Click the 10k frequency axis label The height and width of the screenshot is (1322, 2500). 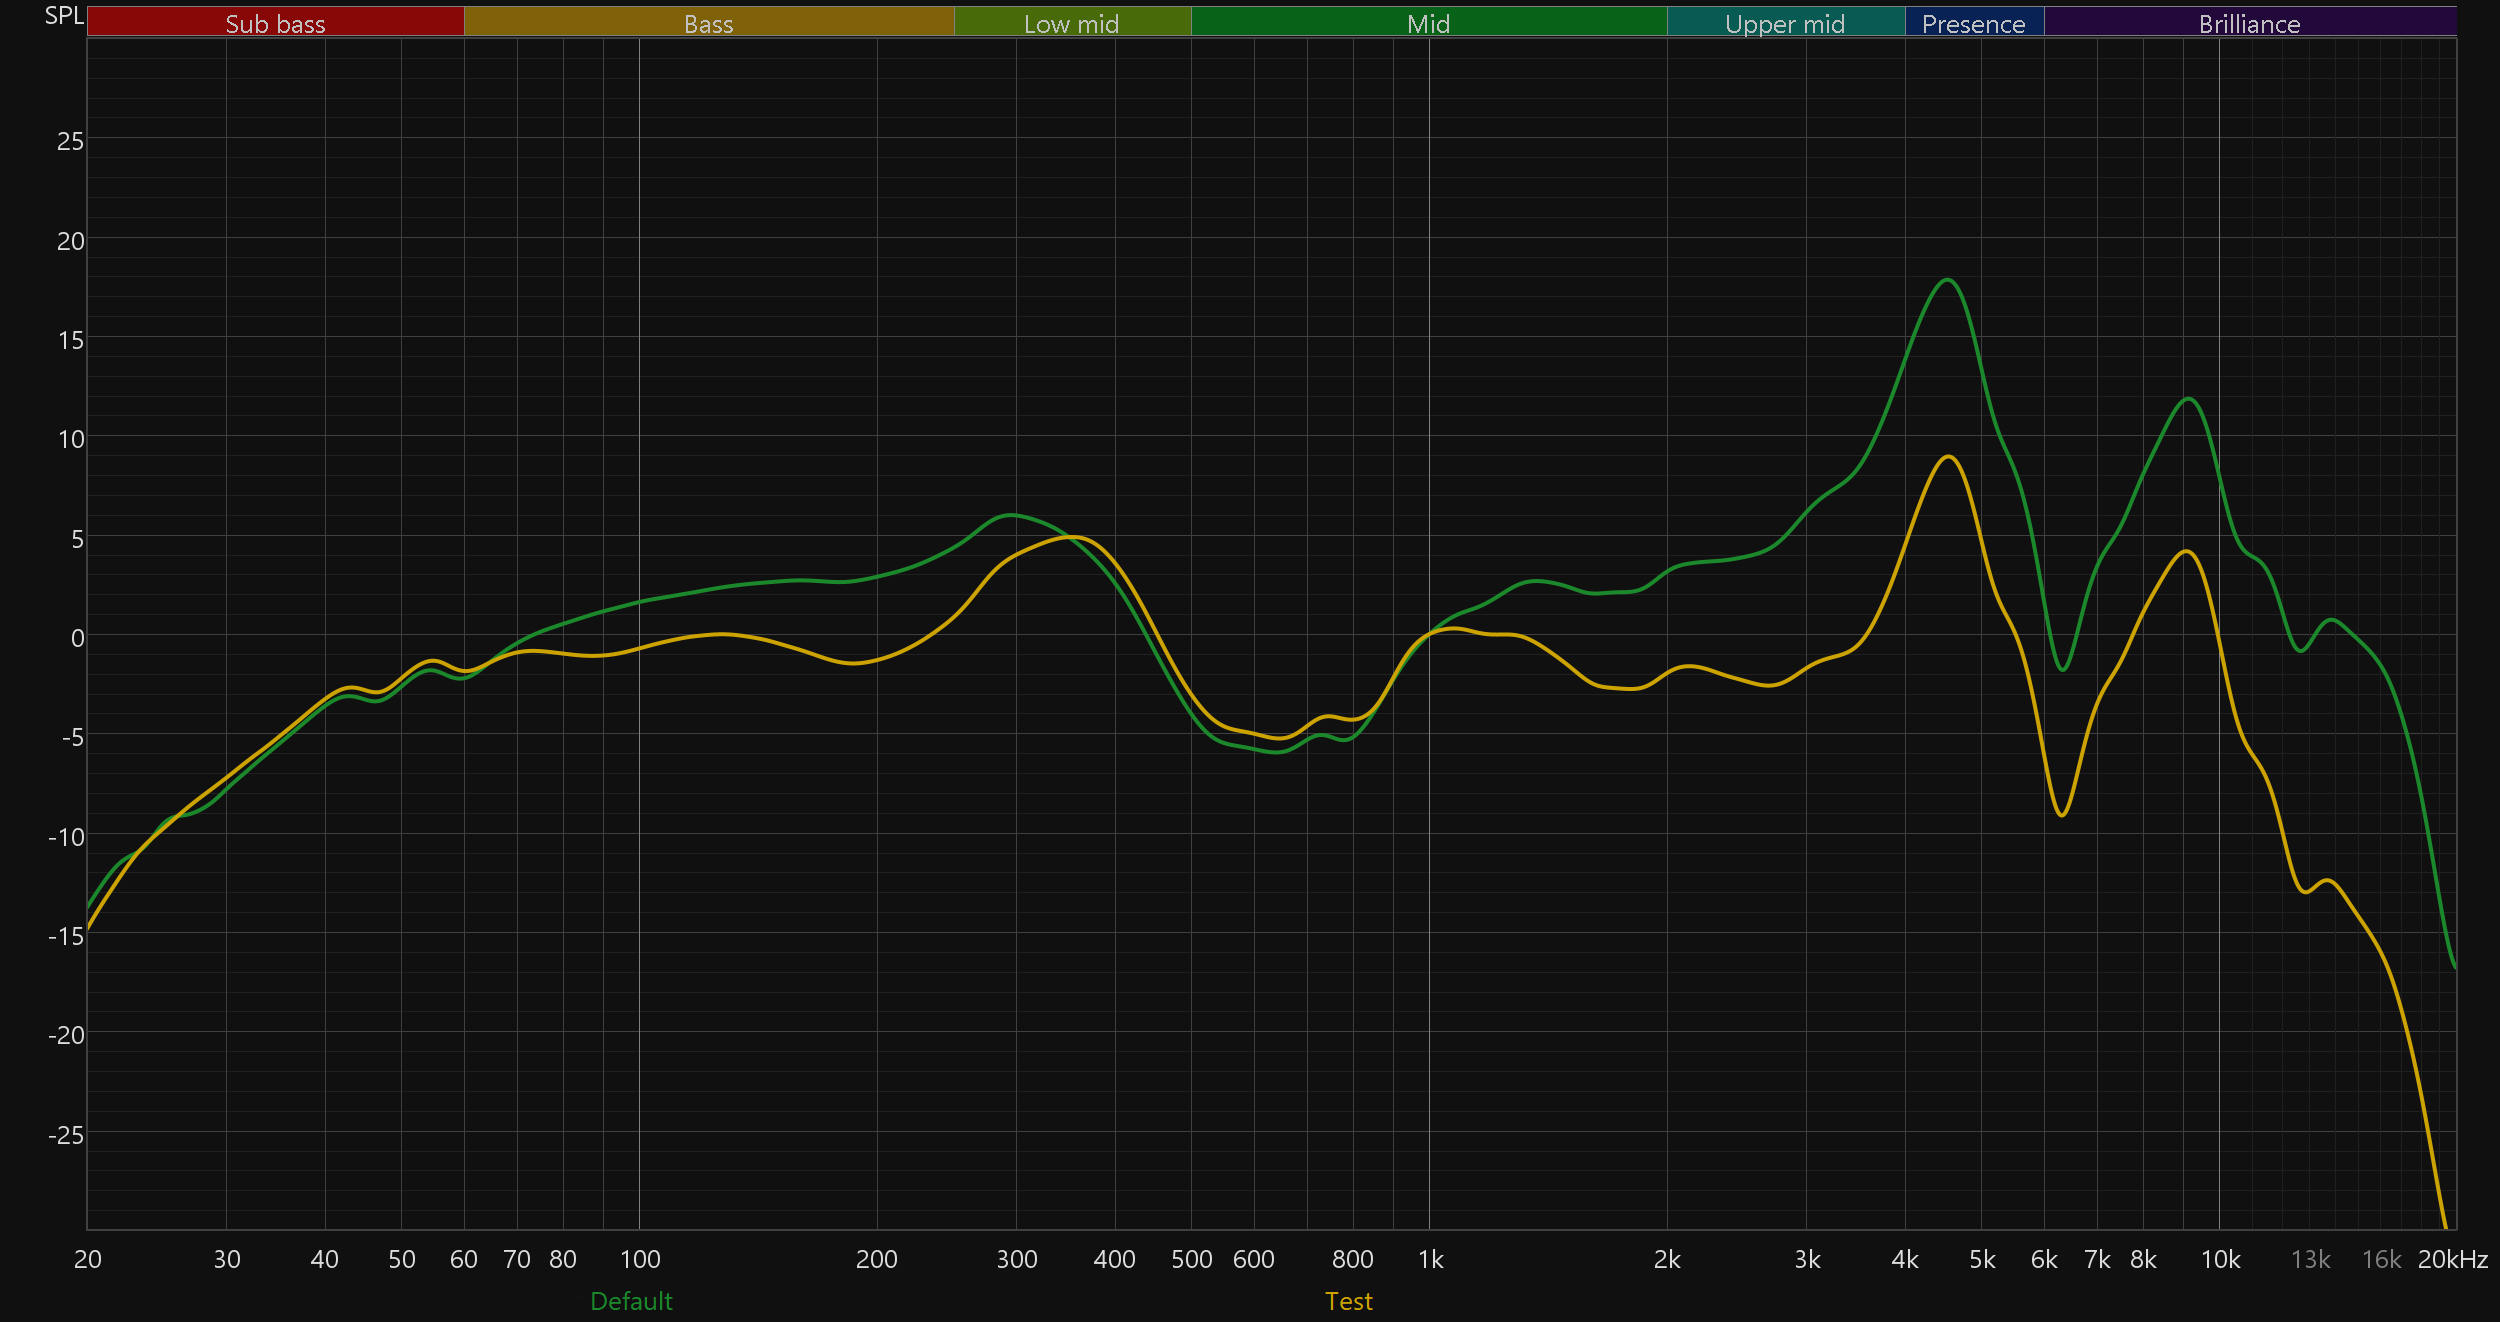[x=2220, y=1259]
